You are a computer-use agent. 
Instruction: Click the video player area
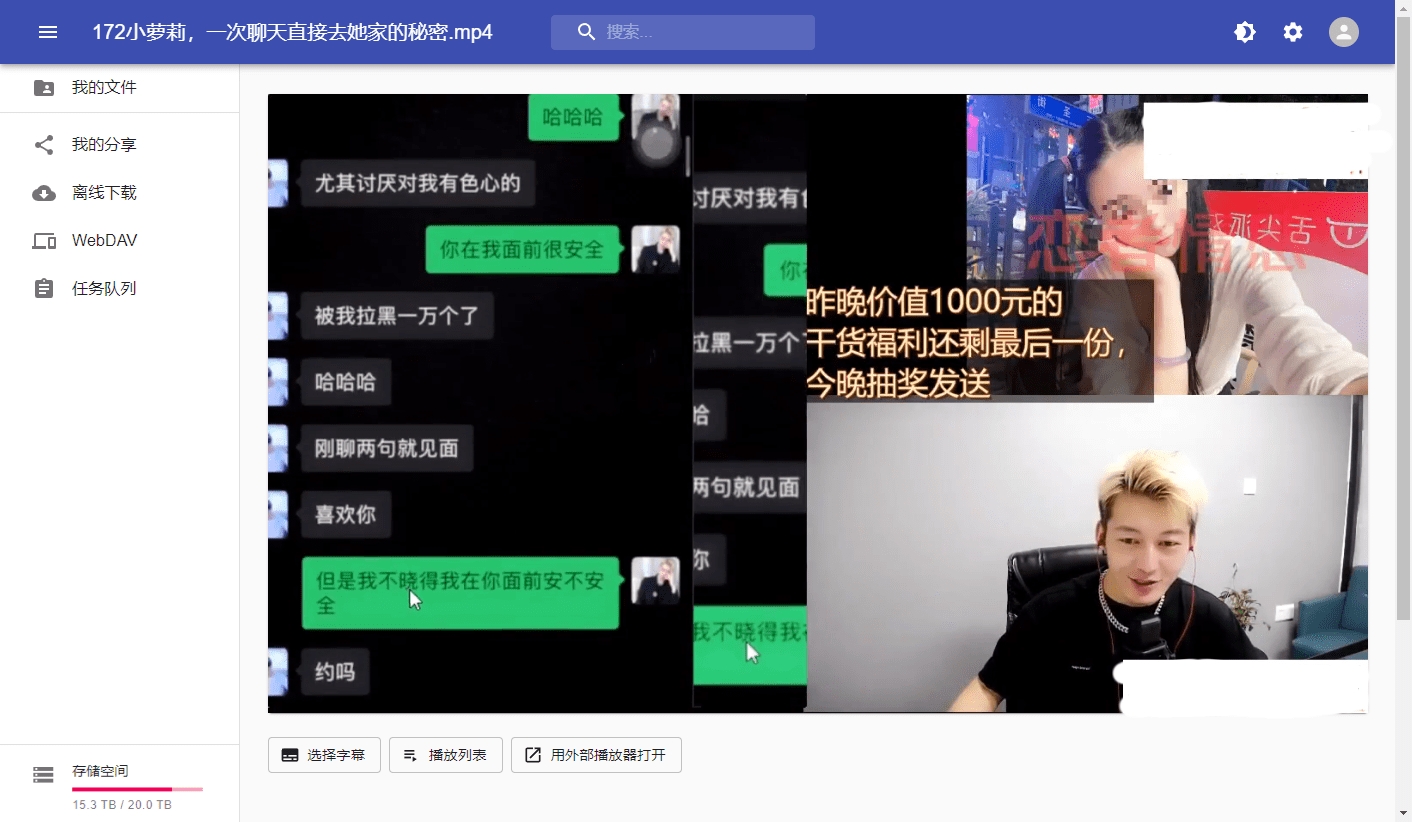[817, 403]
